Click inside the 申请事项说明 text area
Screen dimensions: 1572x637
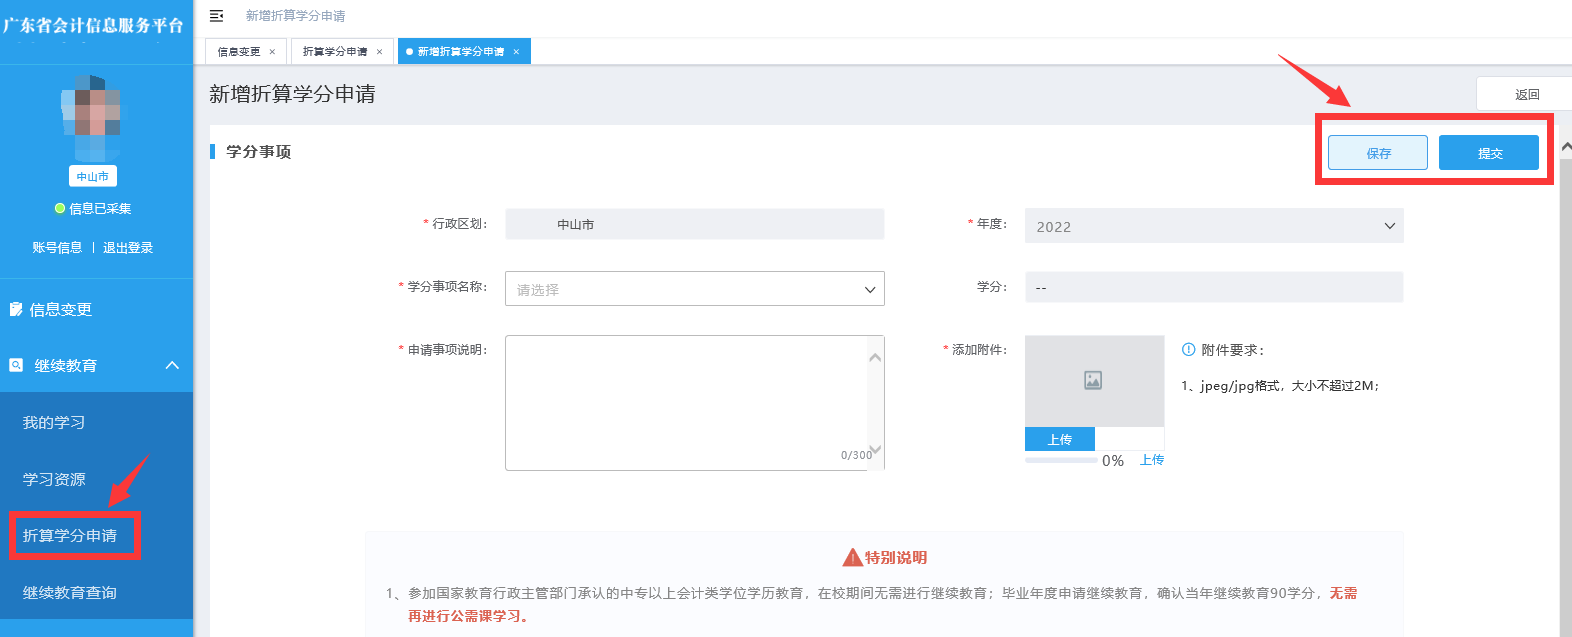[x=686, y=402]
